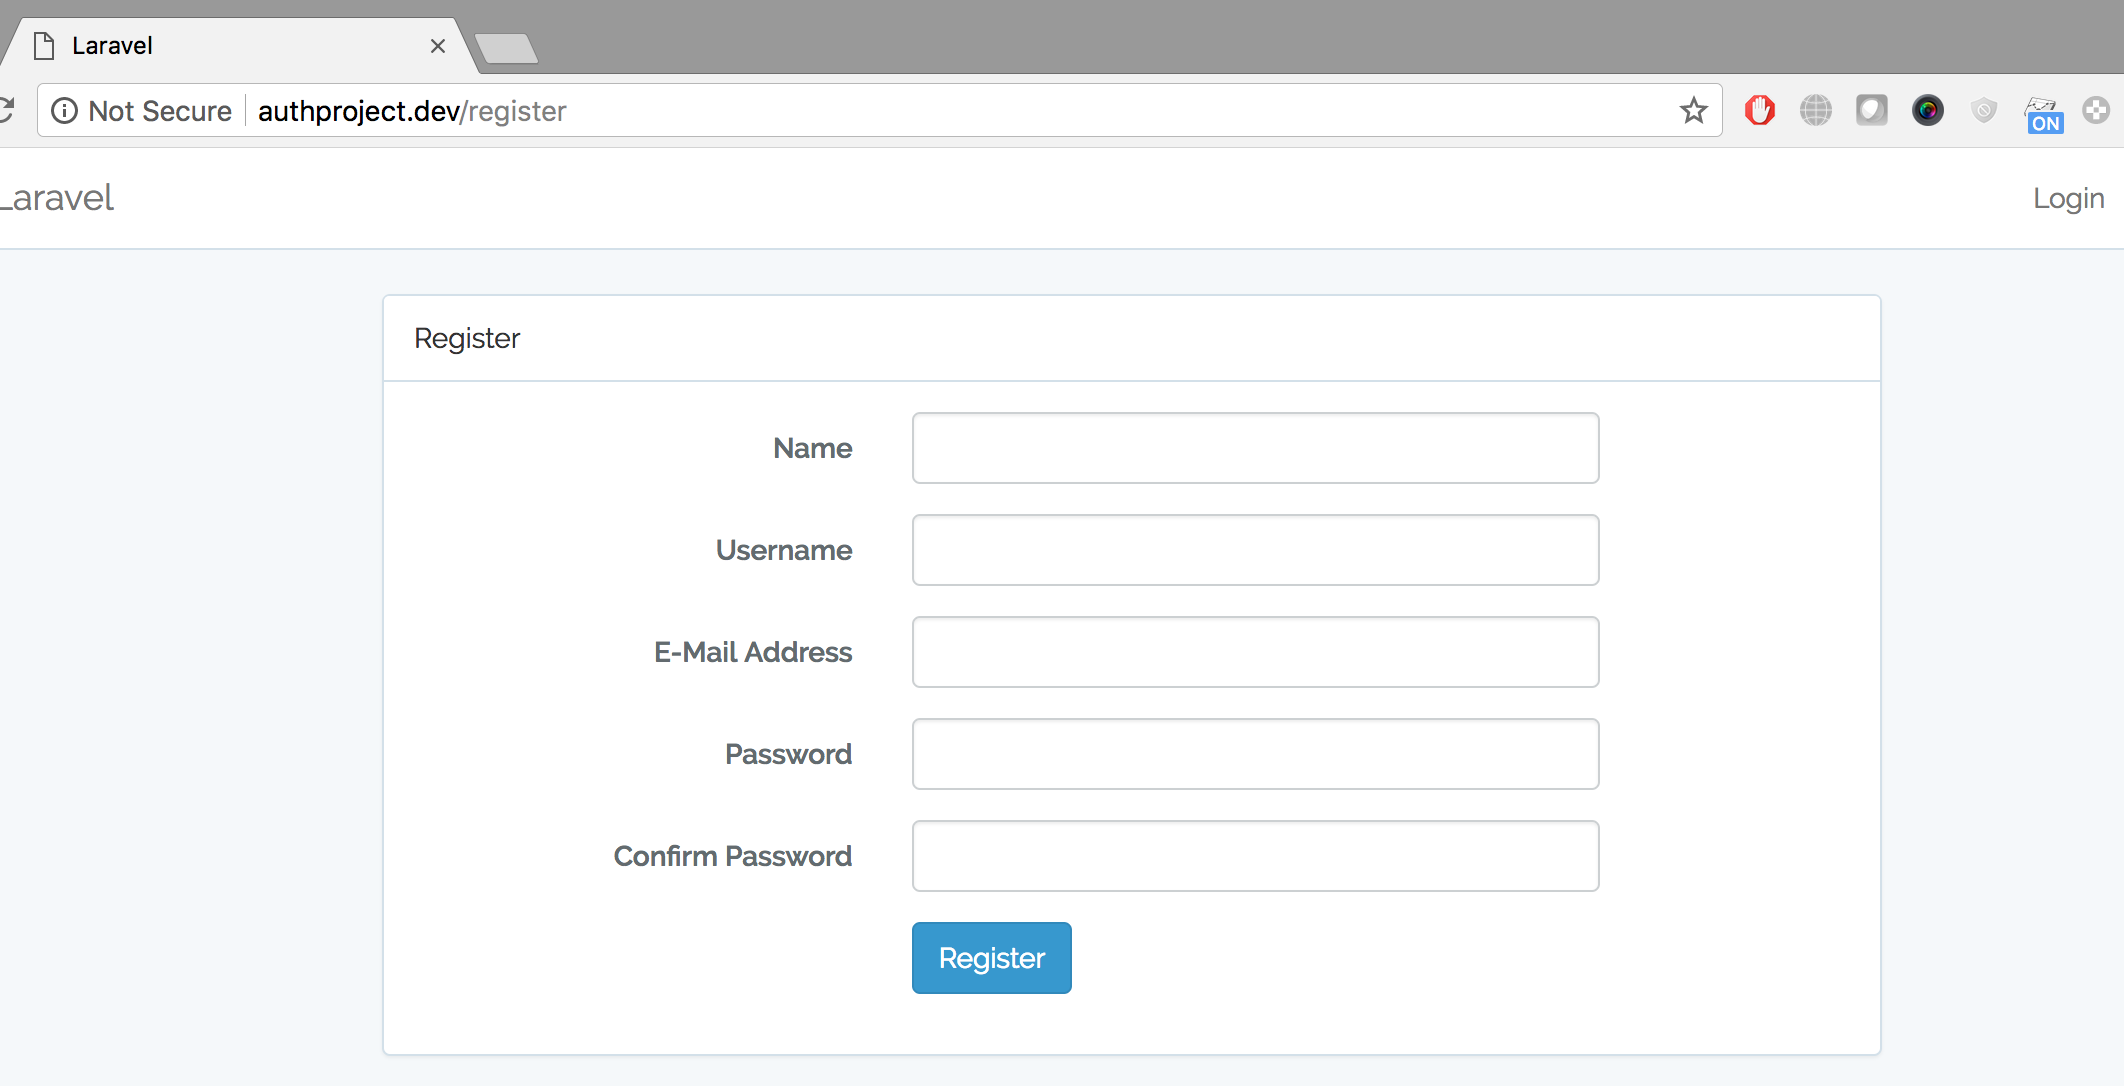
Task: Focus the Username text field
Action: (1255, 550)
